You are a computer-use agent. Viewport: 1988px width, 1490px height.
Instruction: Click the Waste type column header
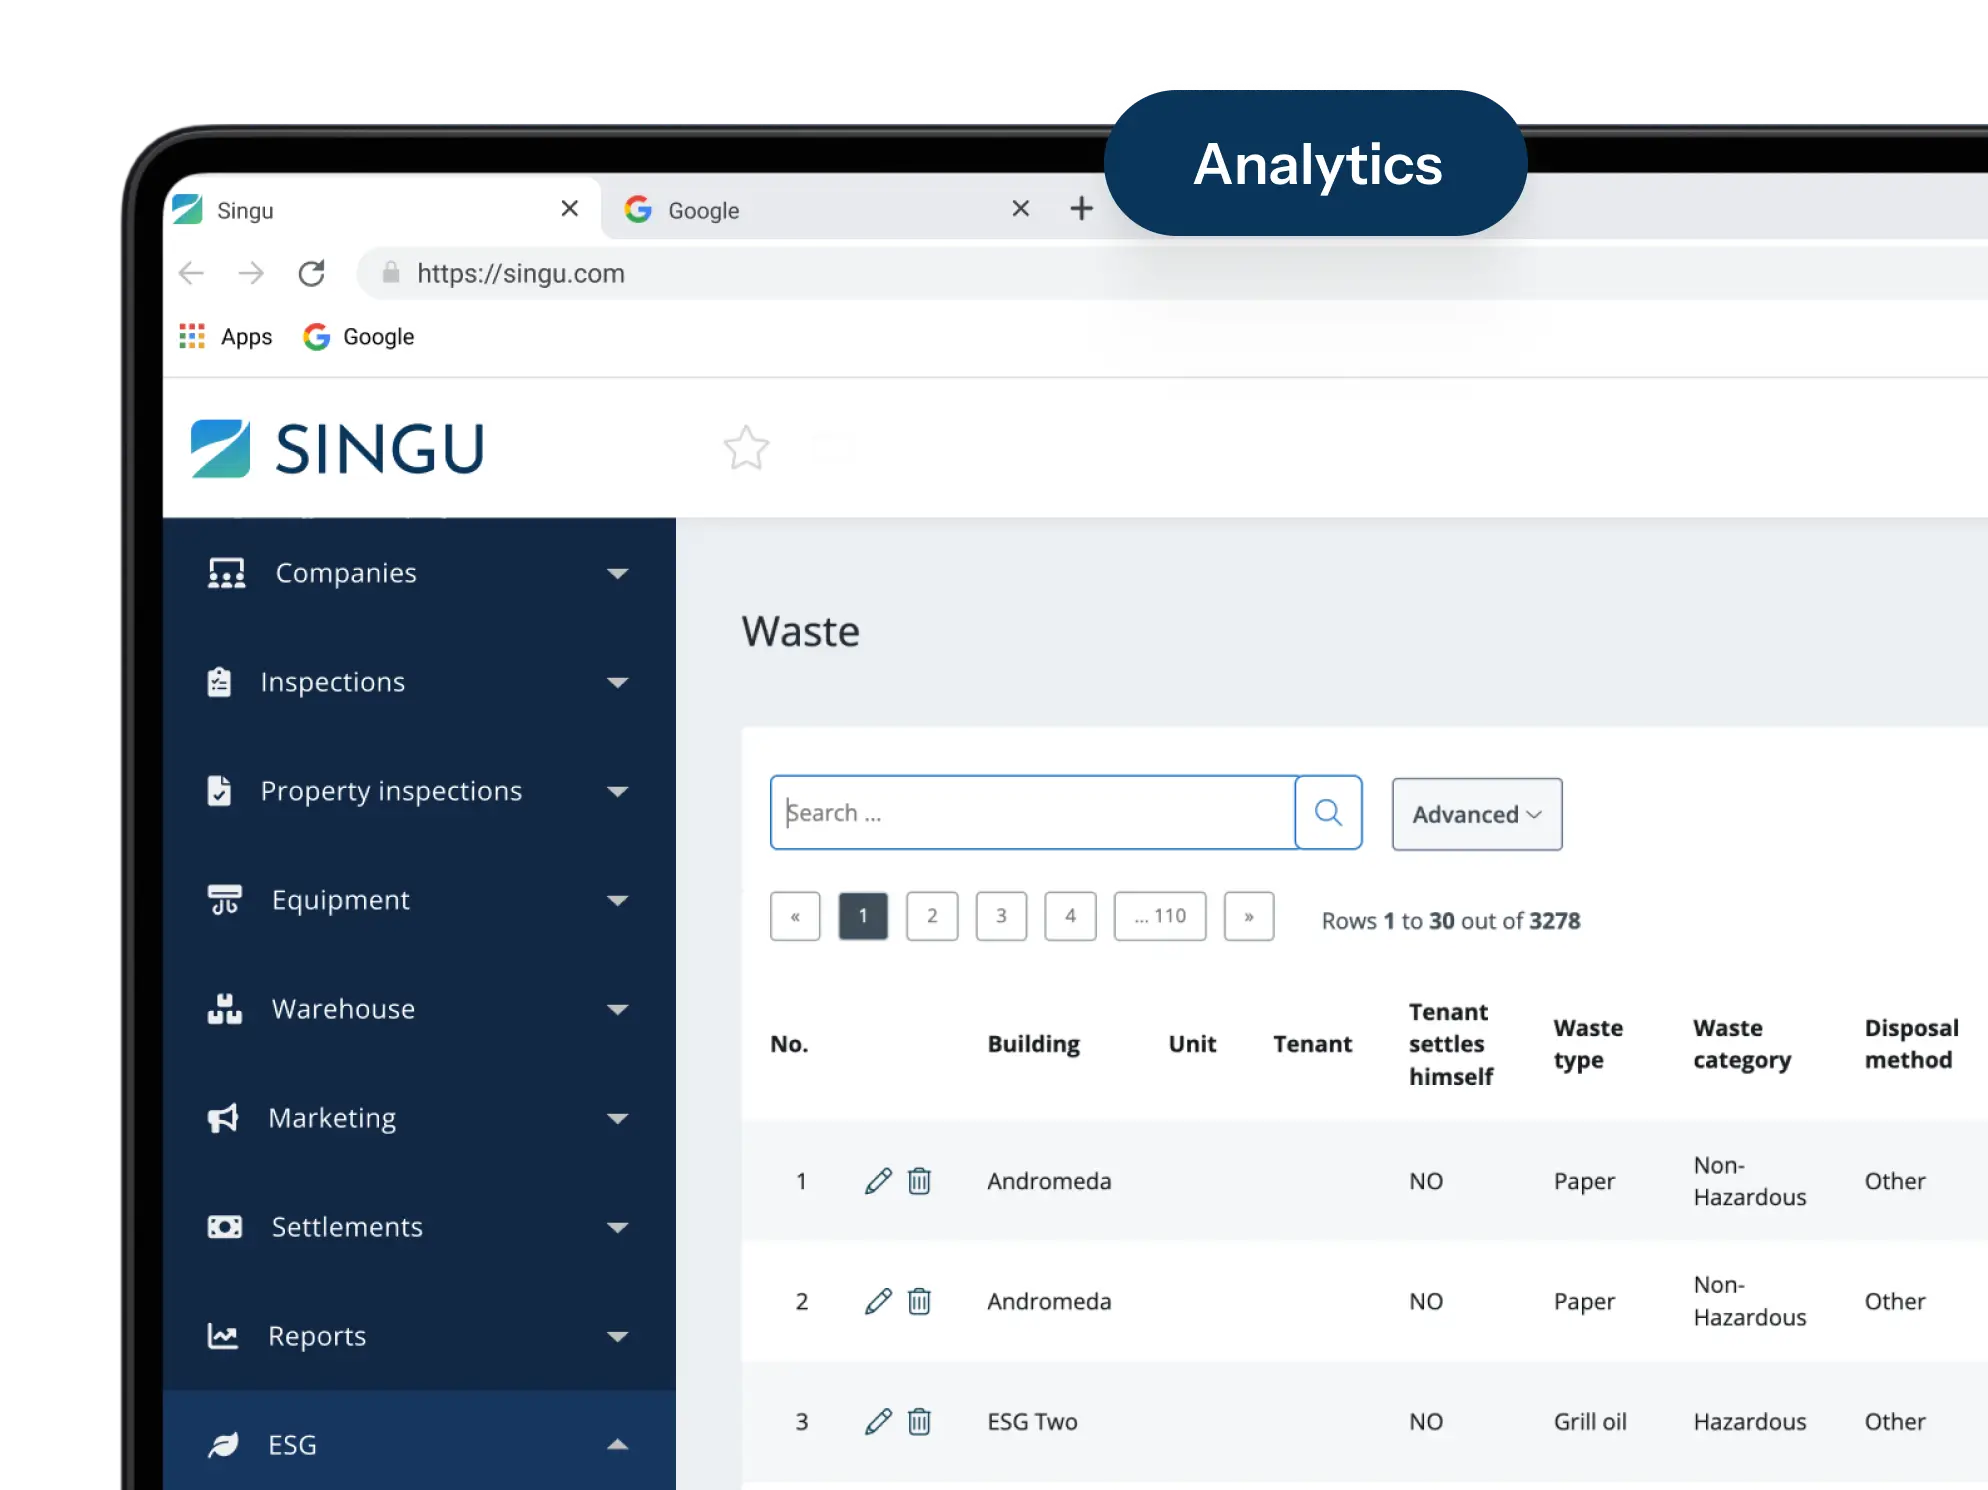(x=1588, y=1044)
